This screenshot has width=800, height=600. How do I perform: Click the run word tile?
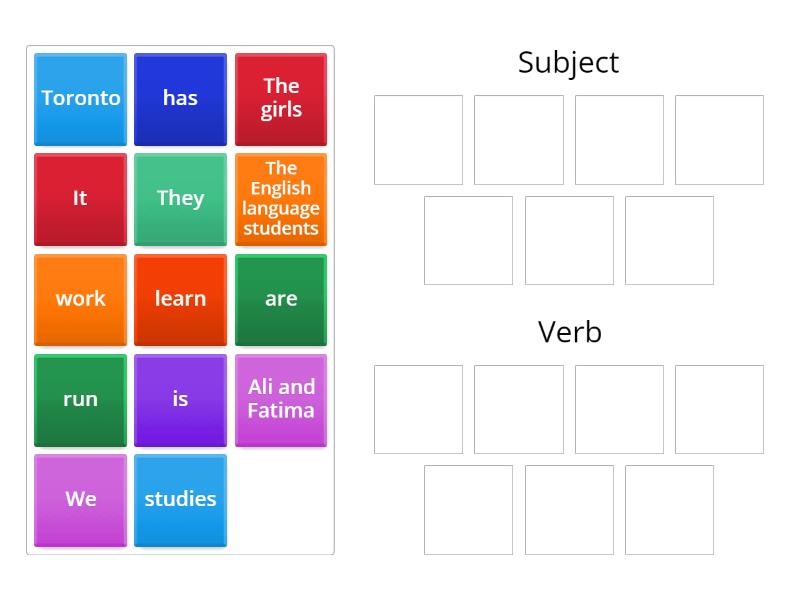click(80, 399)
